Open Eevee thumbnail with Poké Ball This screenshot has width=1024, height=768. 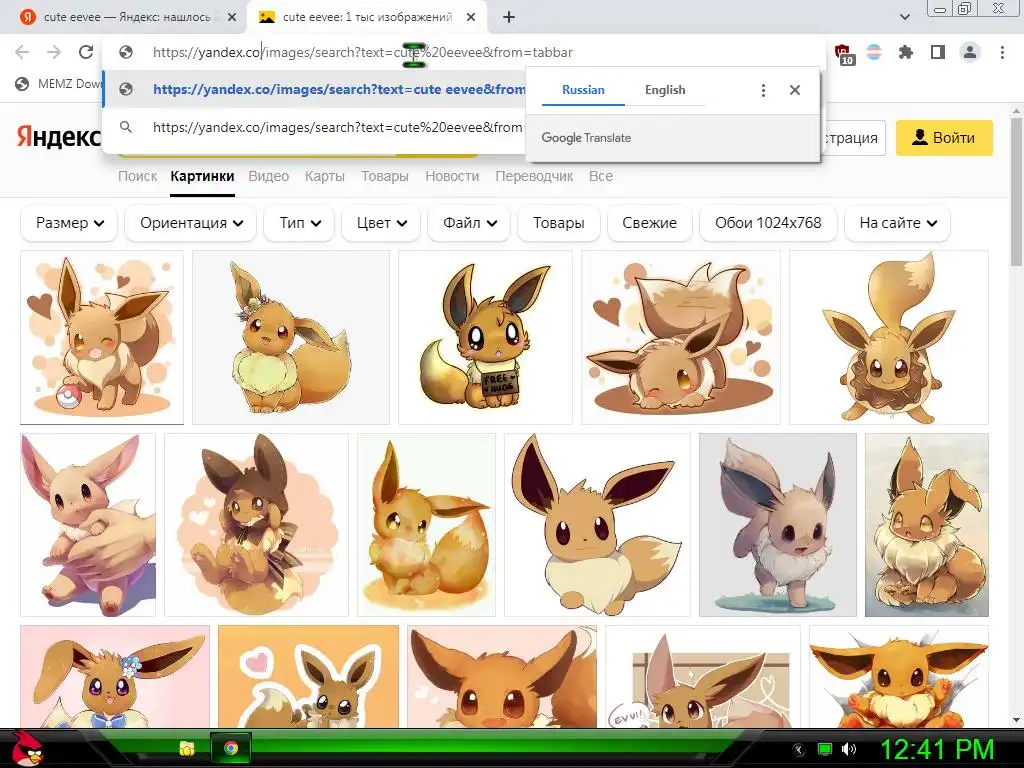pyautogui.click(x=102, y=337)
